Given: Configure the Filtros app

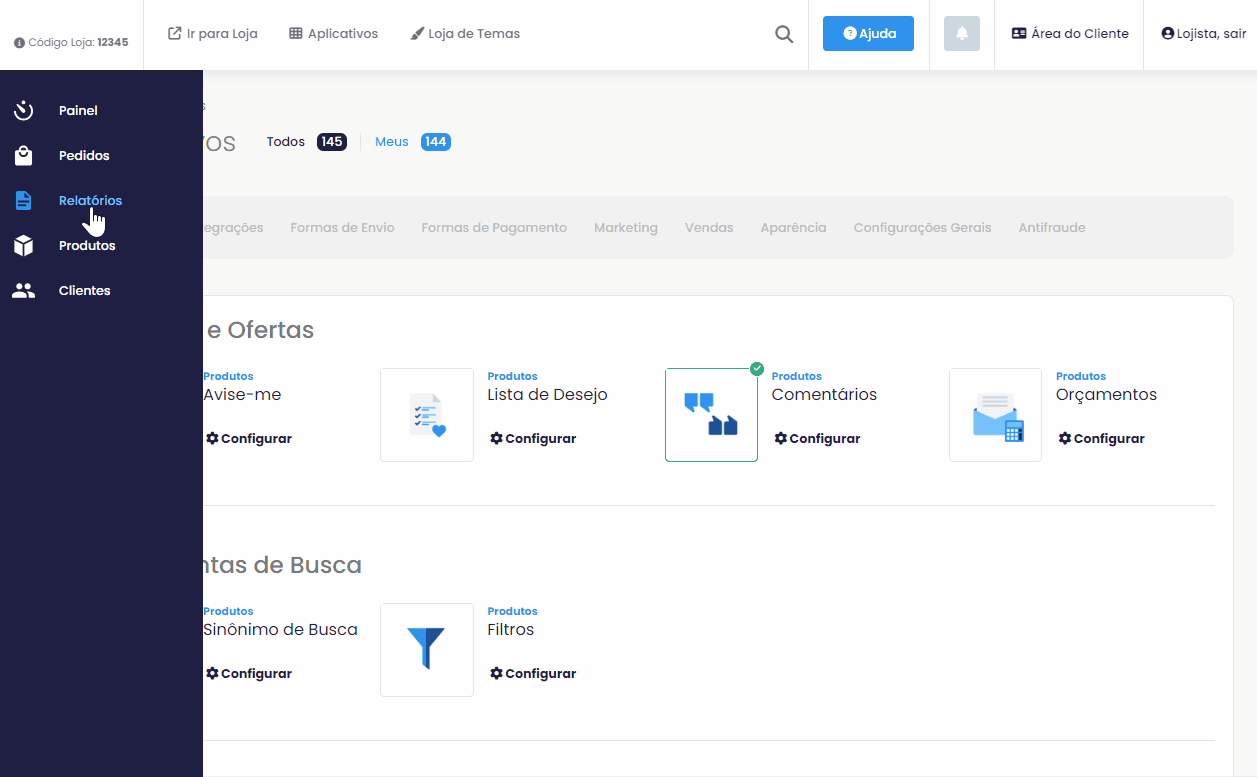Looking at the screenshot, I should (533, 674).
